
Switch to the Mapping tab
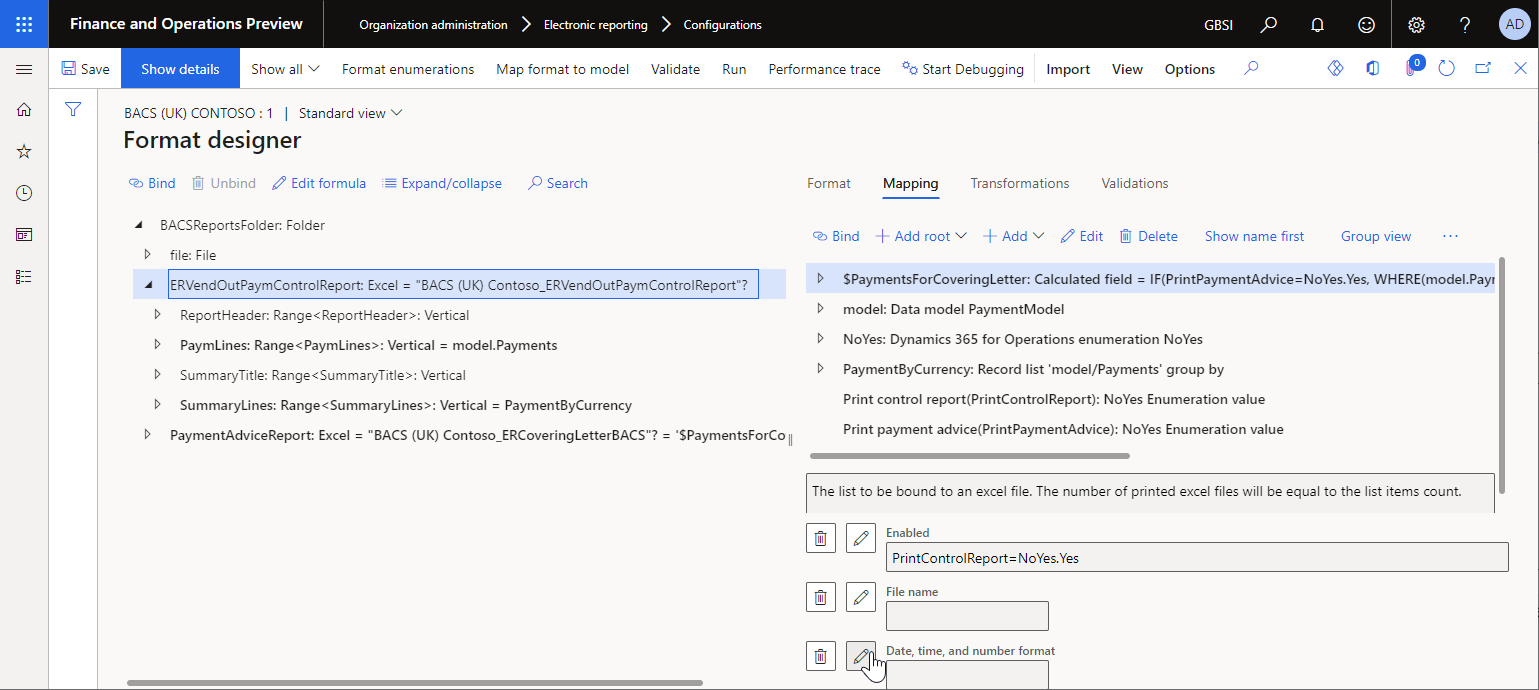coord(910,183)
